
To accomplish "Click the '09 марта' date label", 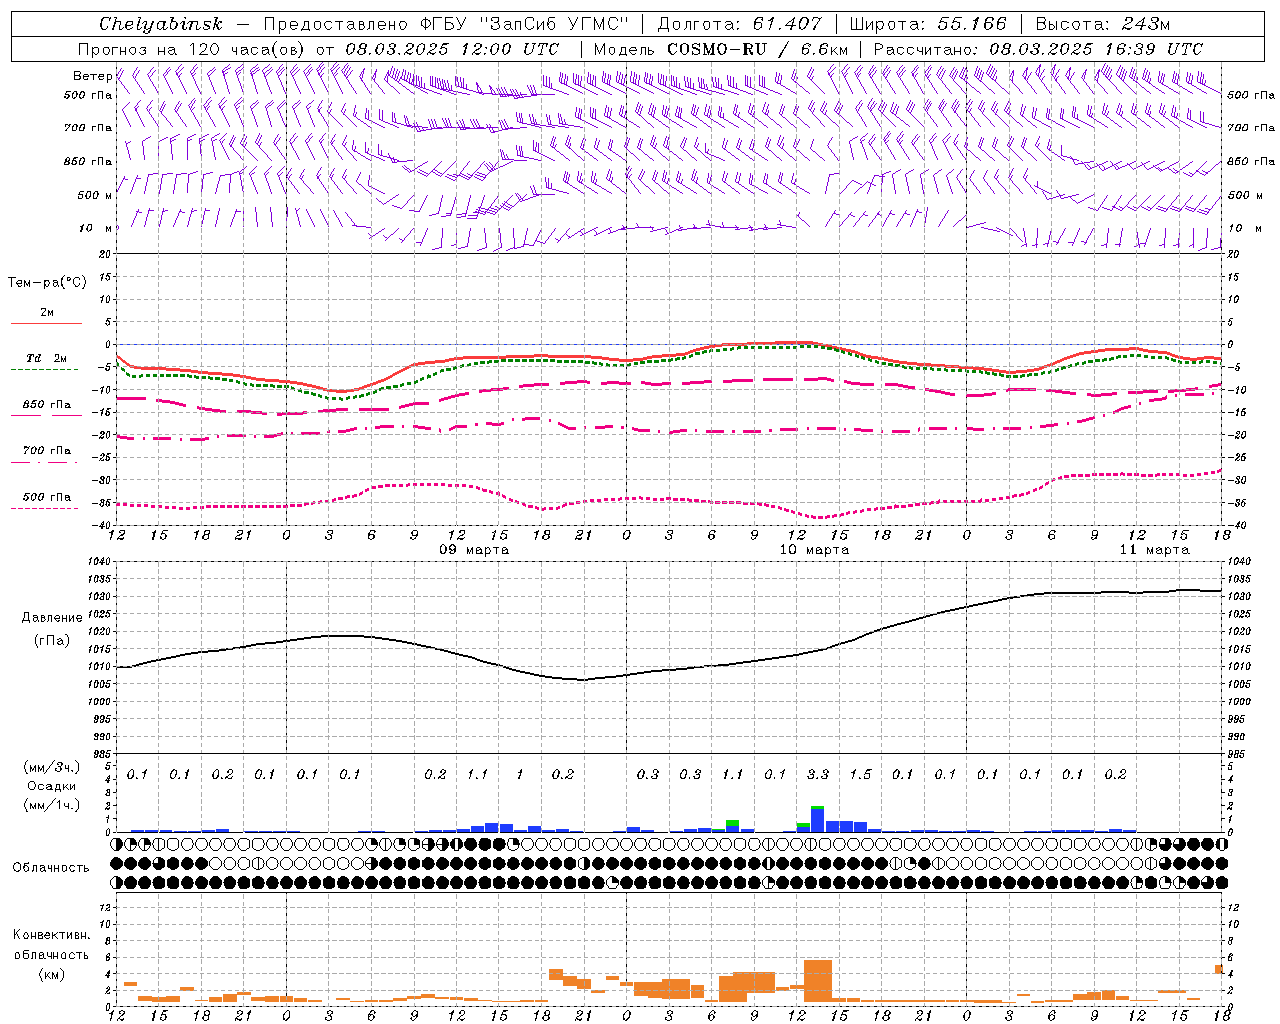I will pyautogui.click(x=475, y=550).
